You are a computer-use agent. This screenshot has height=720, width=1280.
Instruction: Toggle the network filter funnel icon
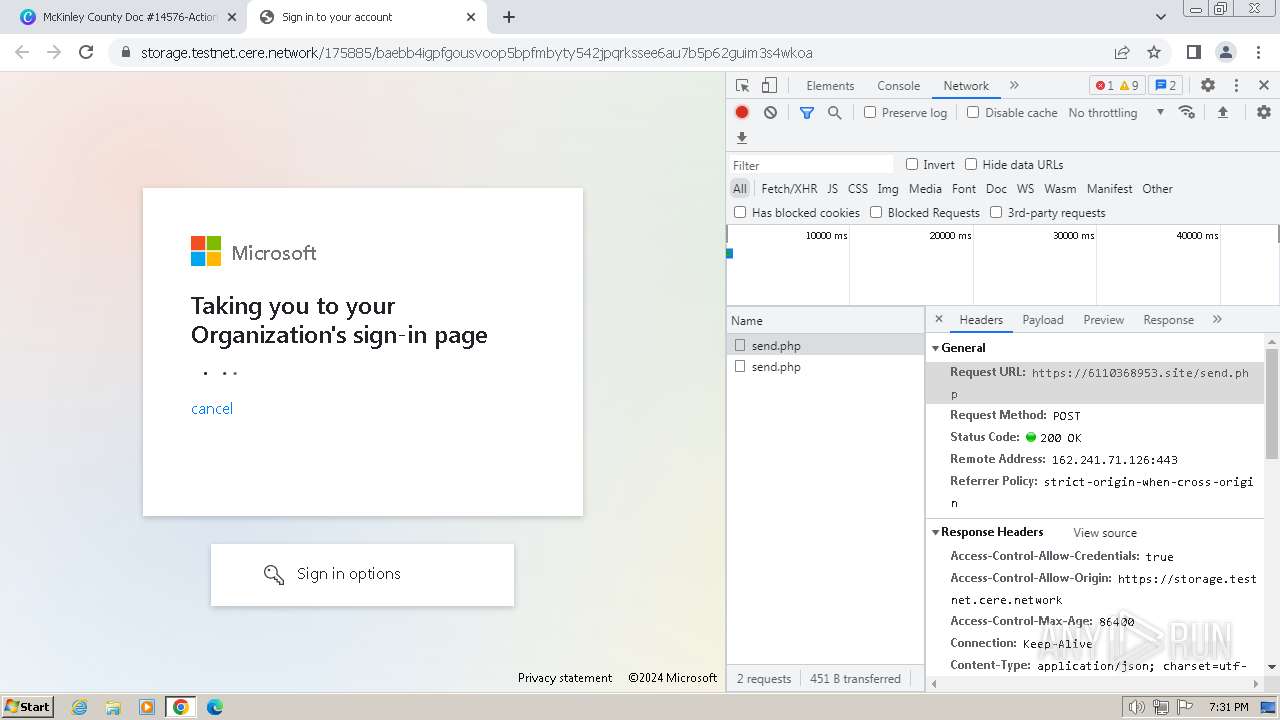(x=807, y=113)
